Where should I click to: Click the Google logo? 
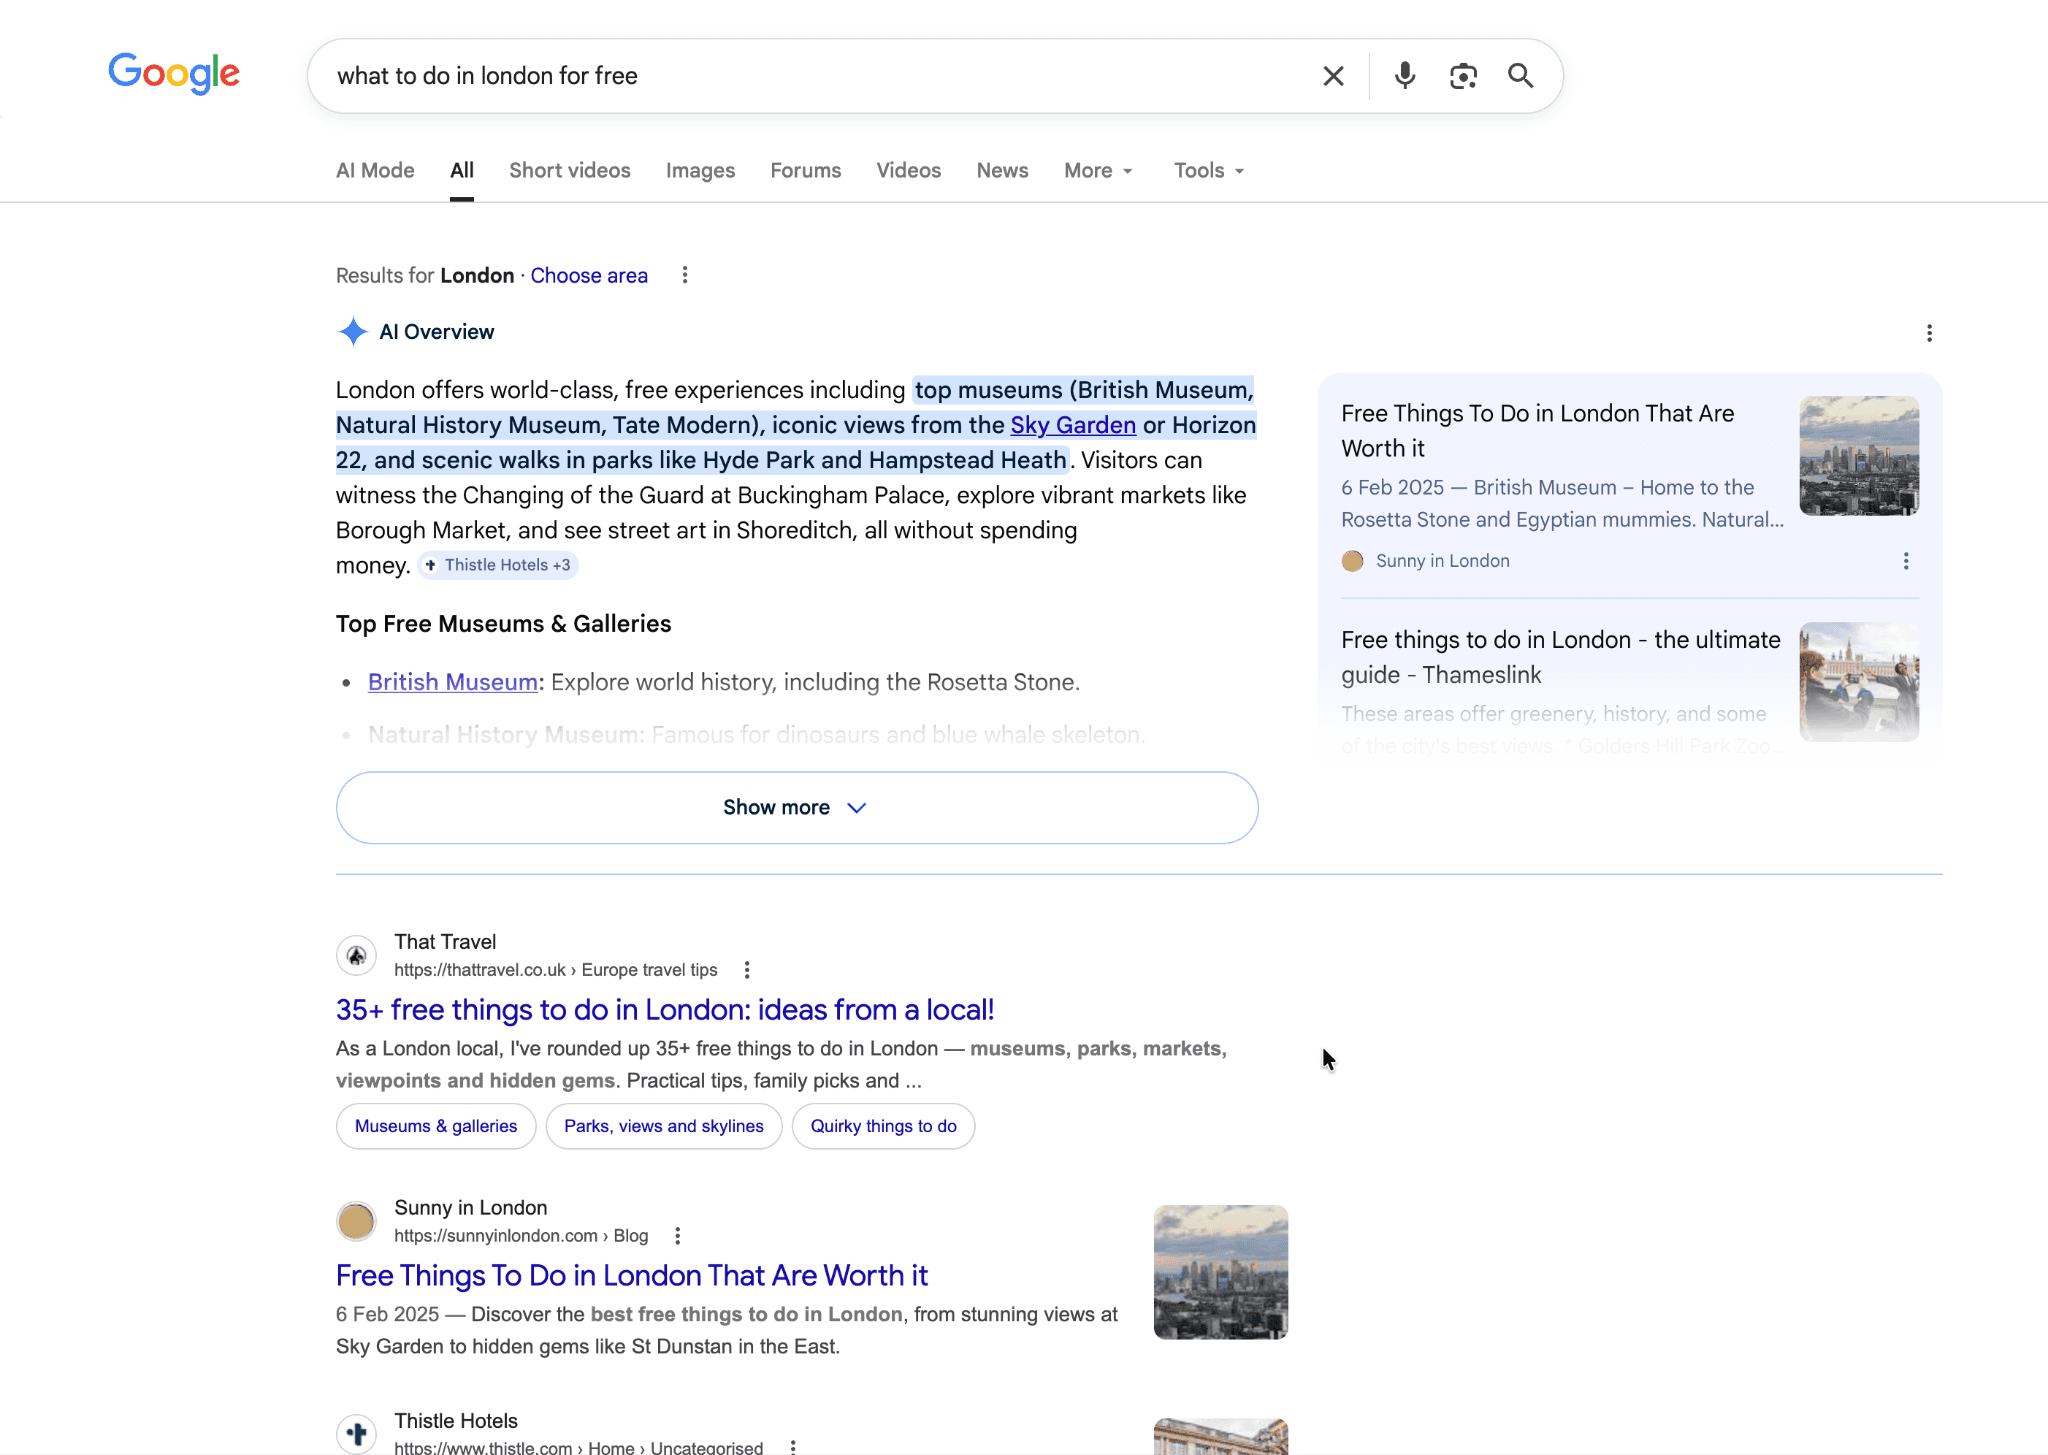(x=173, y=73)
